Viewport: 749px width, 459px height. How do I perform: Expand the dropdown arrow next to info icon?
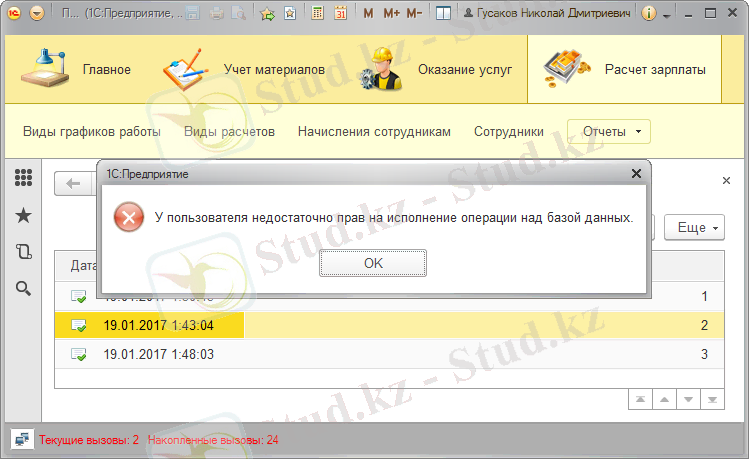[667, 15]
